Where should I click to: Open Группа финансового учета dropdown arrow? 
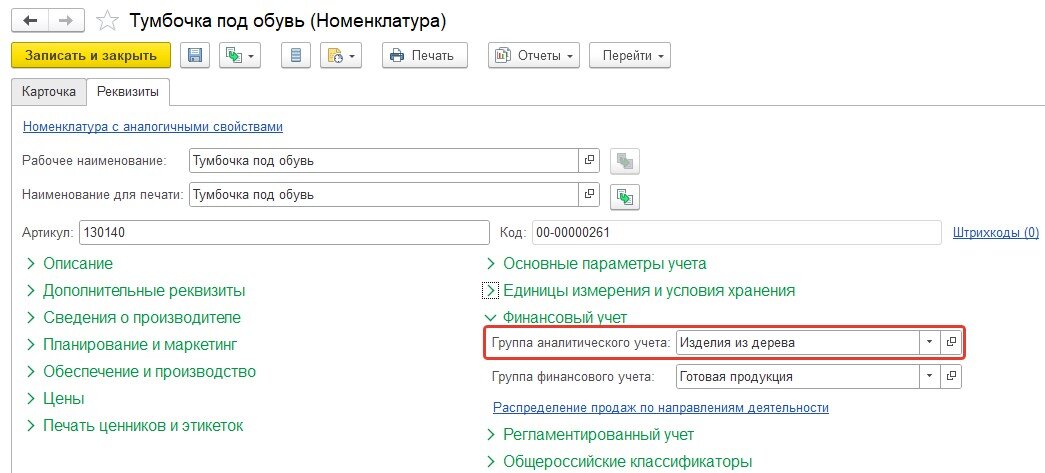click(930, 376)
